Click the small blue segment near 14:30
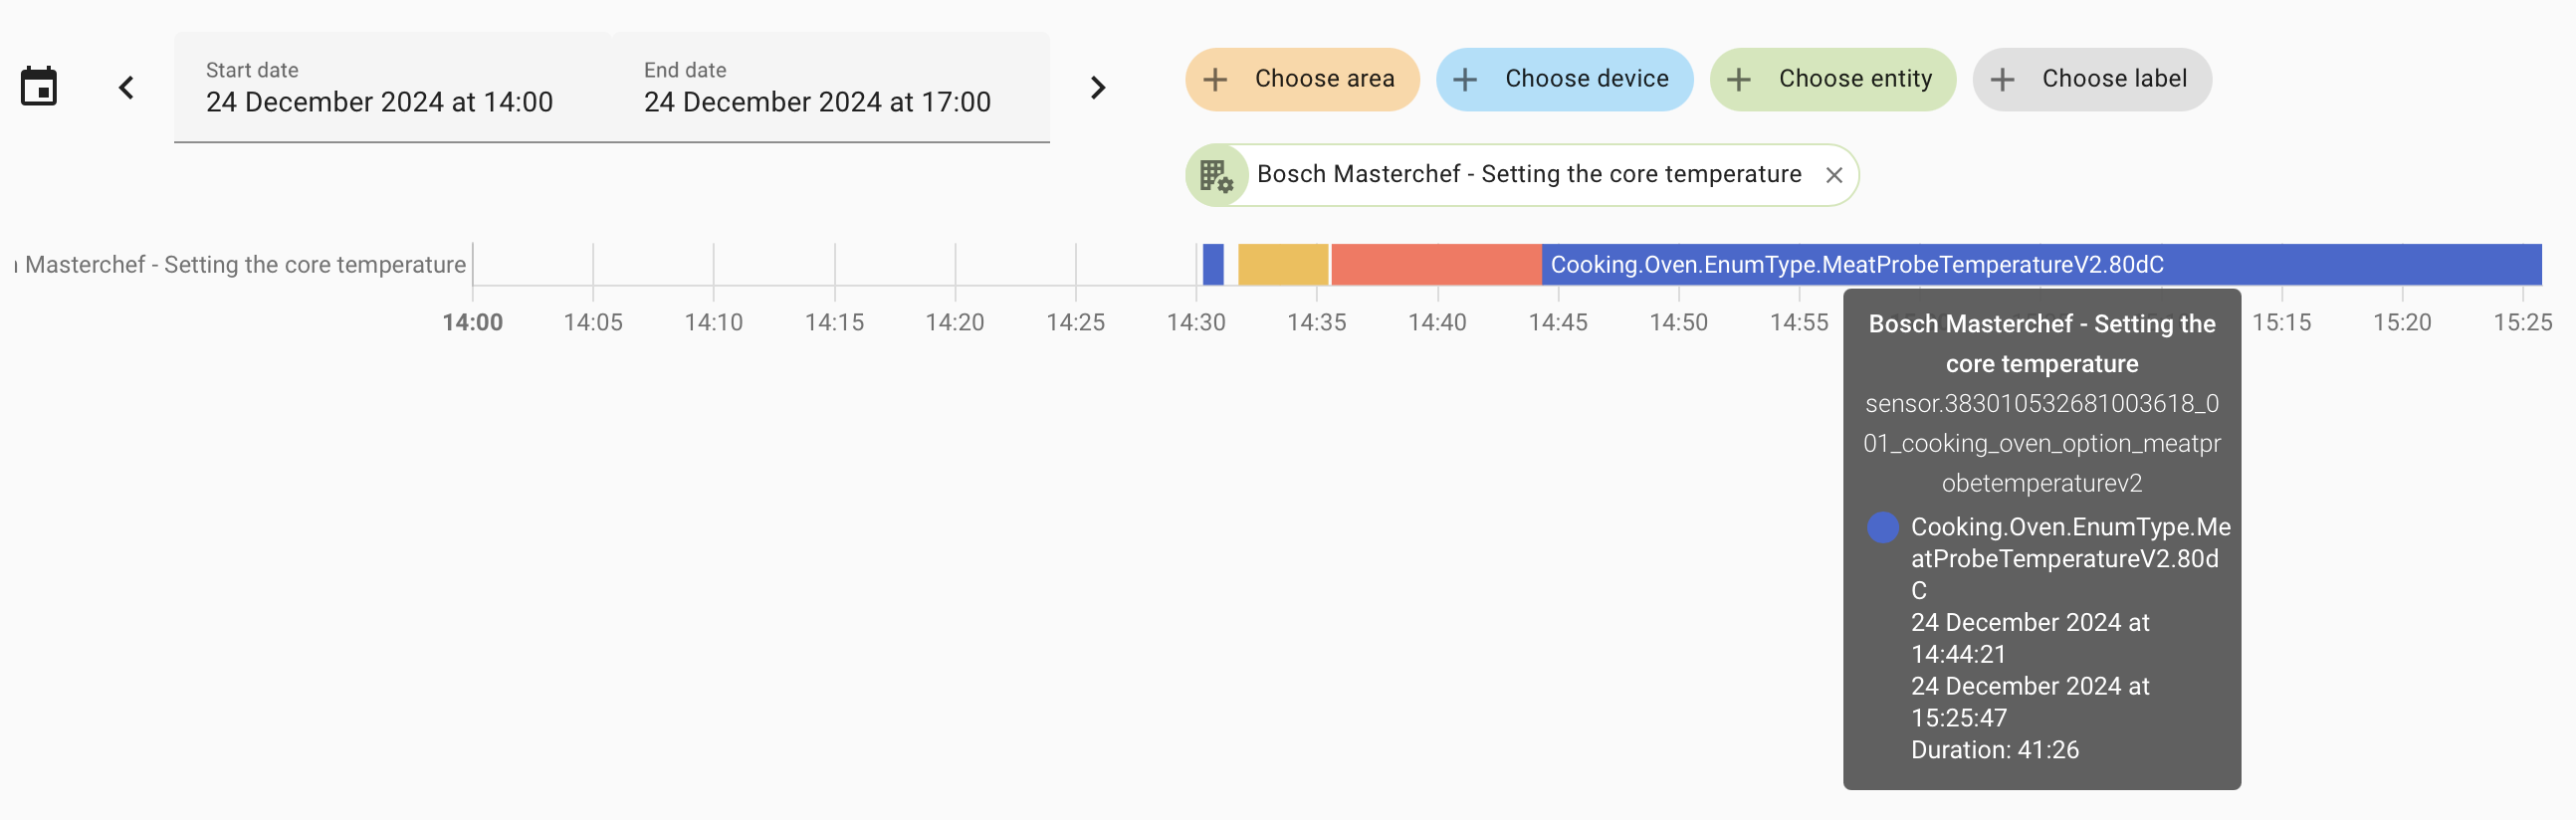Viewport: 2576px width, 820px height. click(1213, 265)
